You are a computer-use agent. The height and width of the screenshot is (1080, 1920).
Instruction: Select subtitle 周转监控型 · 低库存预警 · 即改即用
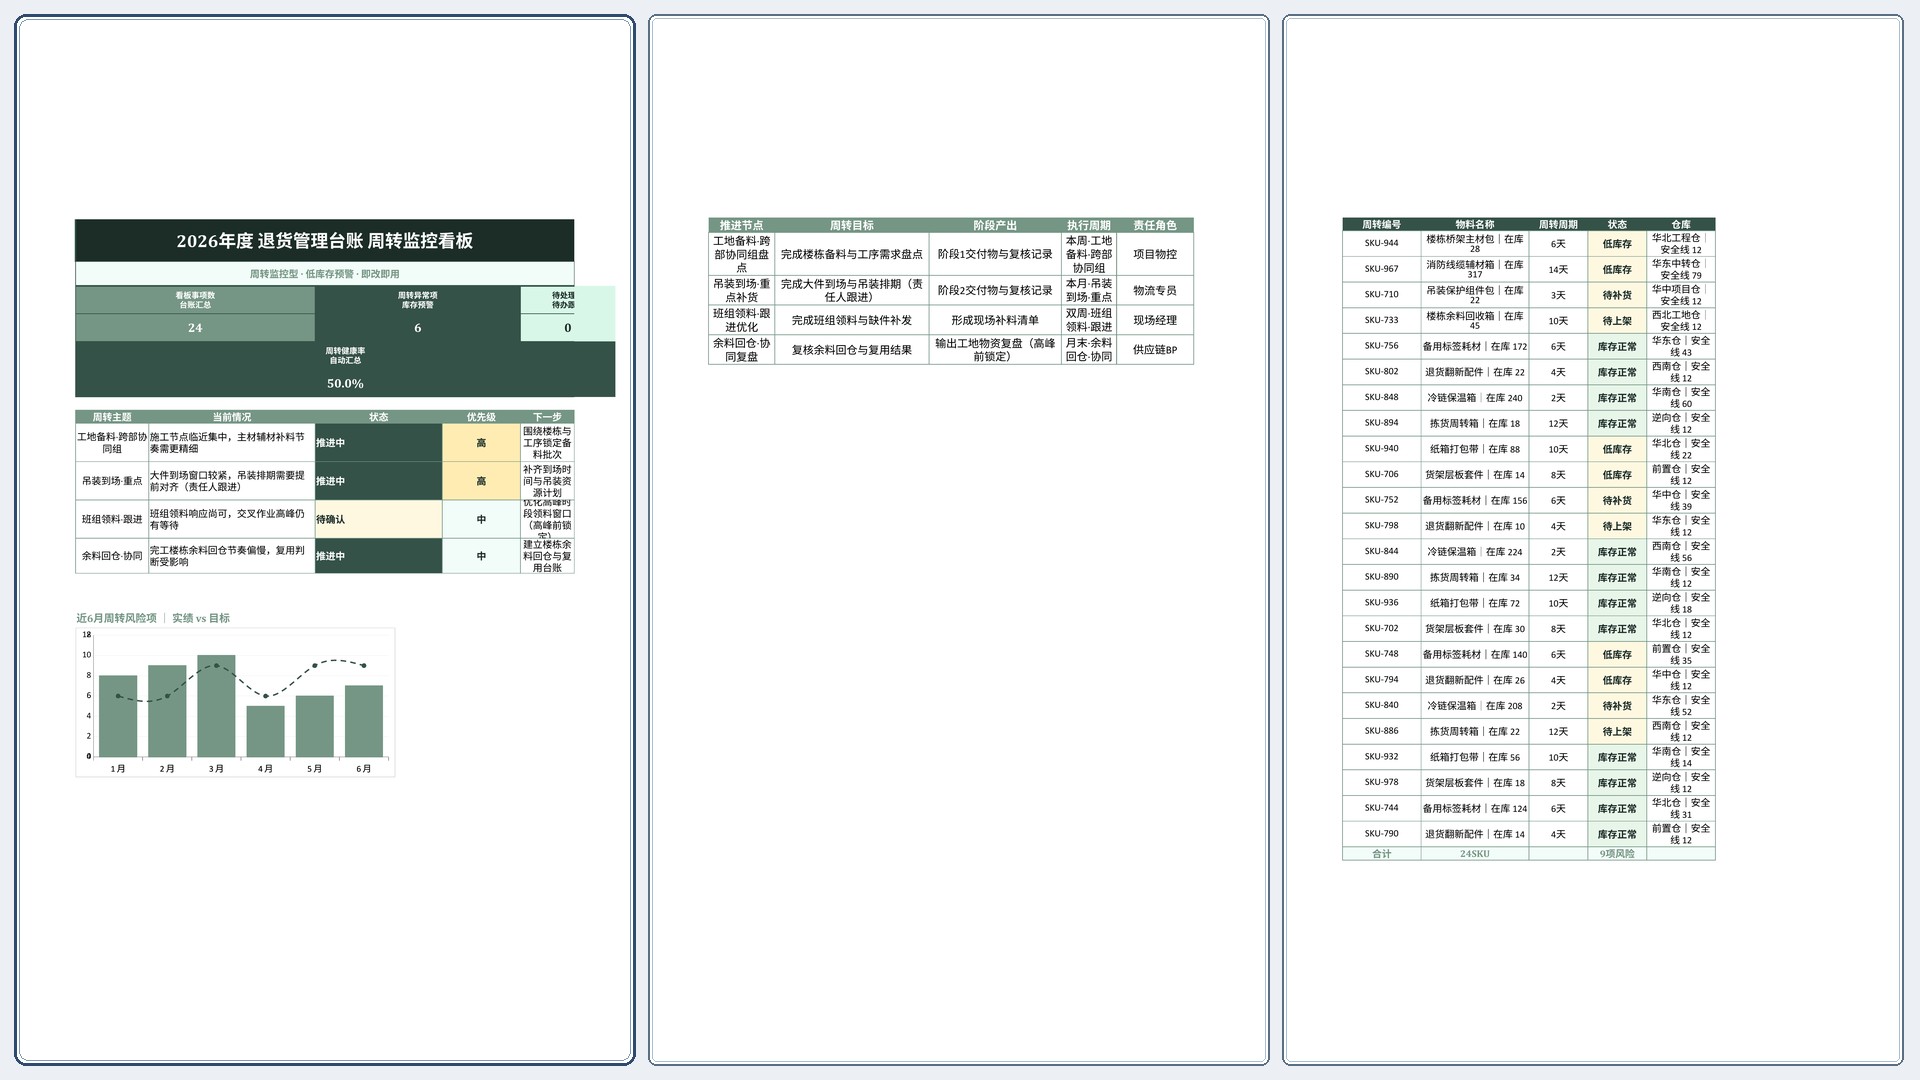point(325,274)
